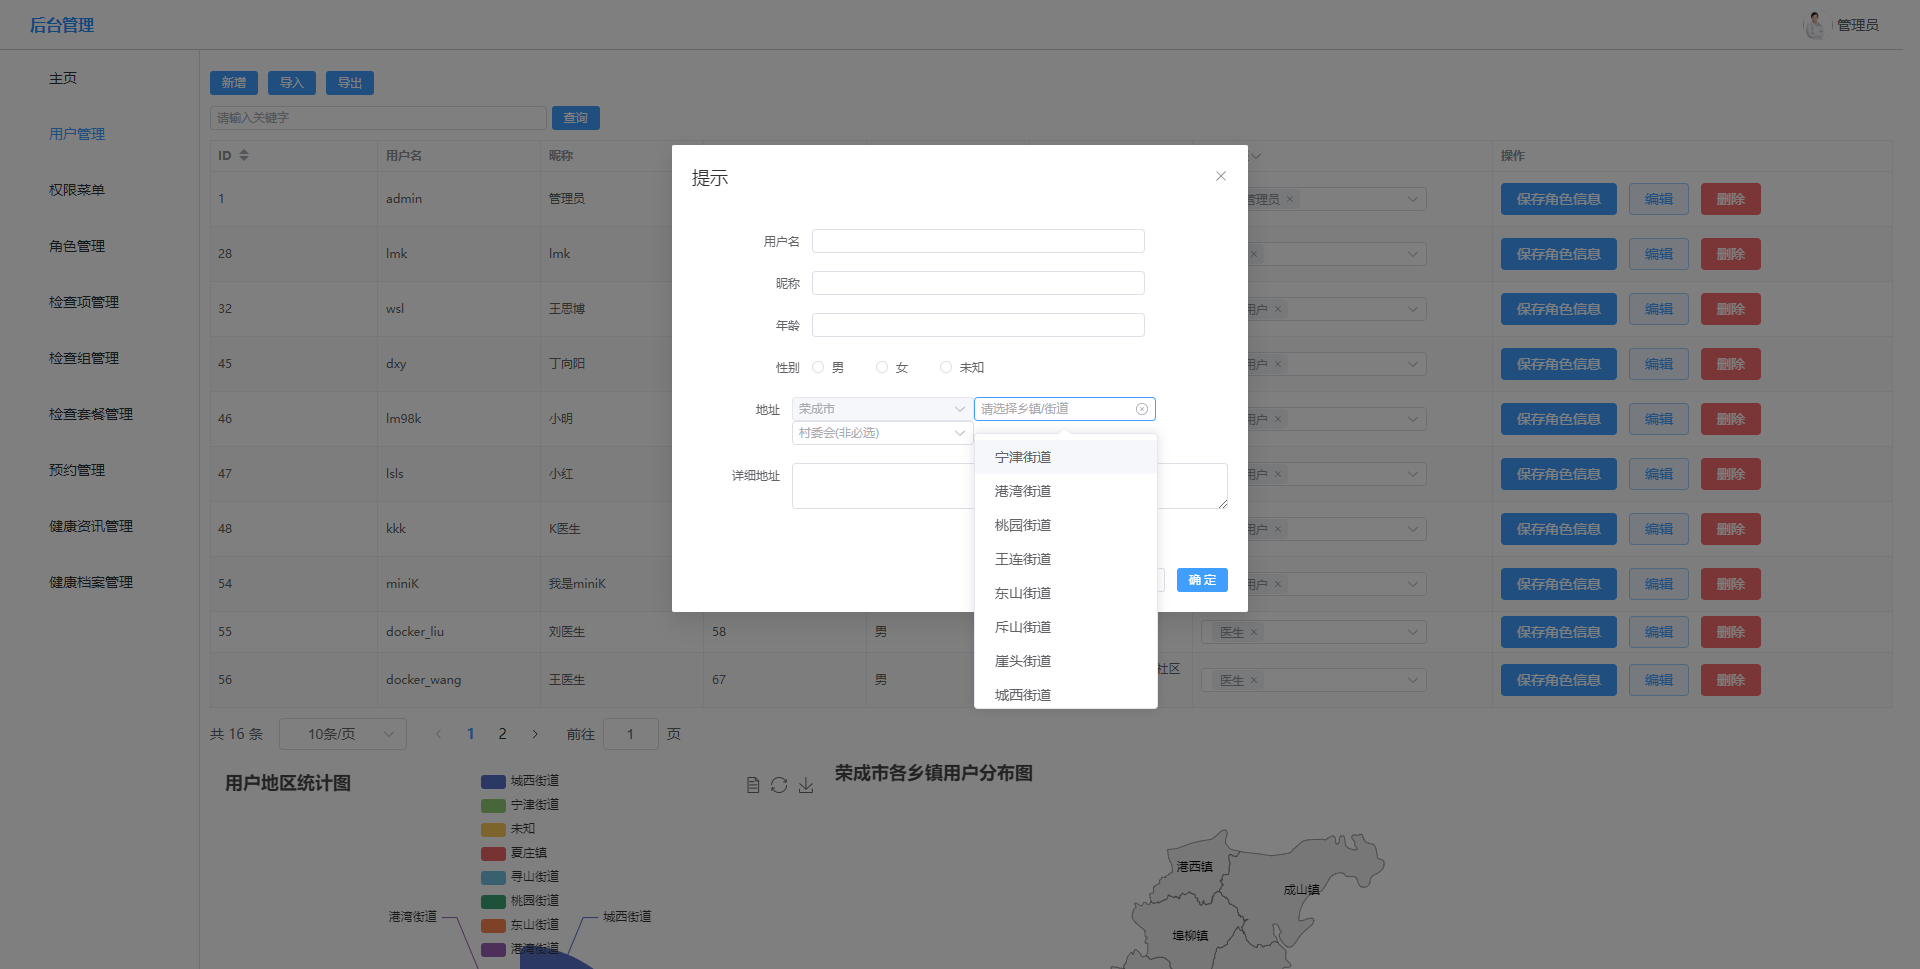Select the 女 gender radio button
This screenshot has width=1920, height=969.
[882, 367]
